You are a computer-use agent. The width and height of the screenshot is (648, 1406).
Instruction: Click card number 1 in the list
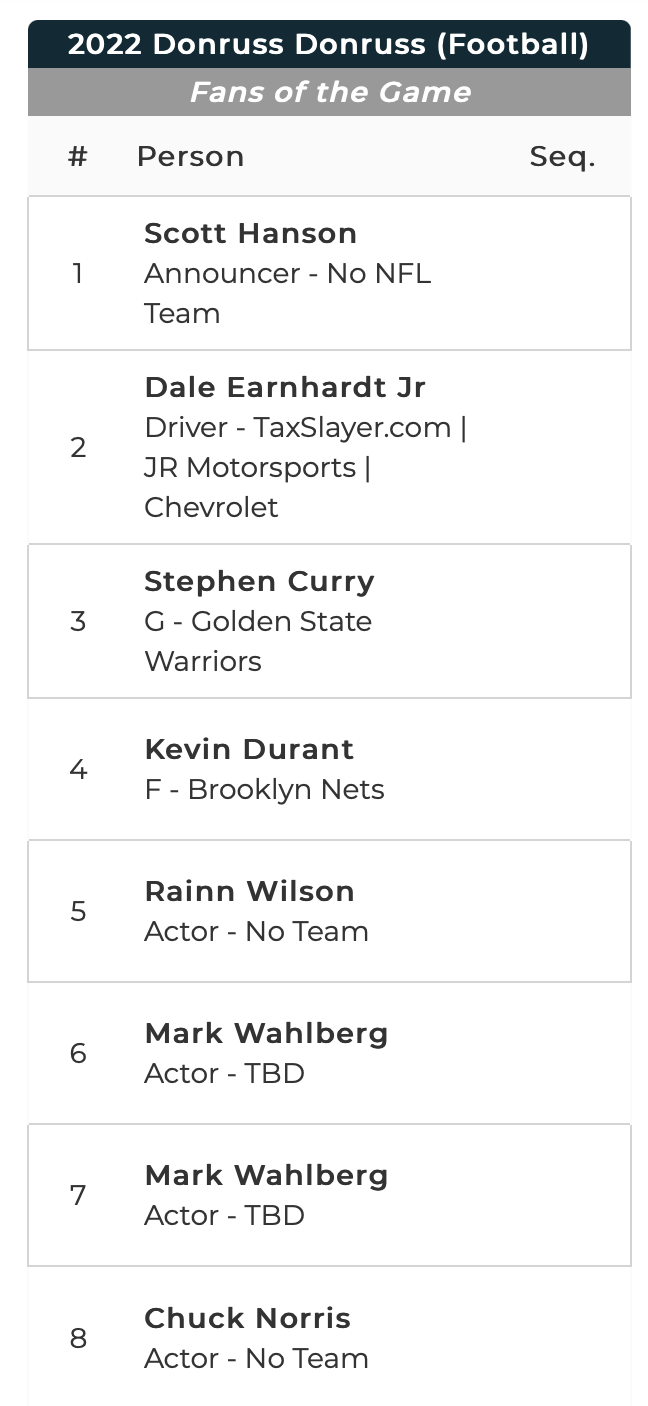[x=78, y=273]
